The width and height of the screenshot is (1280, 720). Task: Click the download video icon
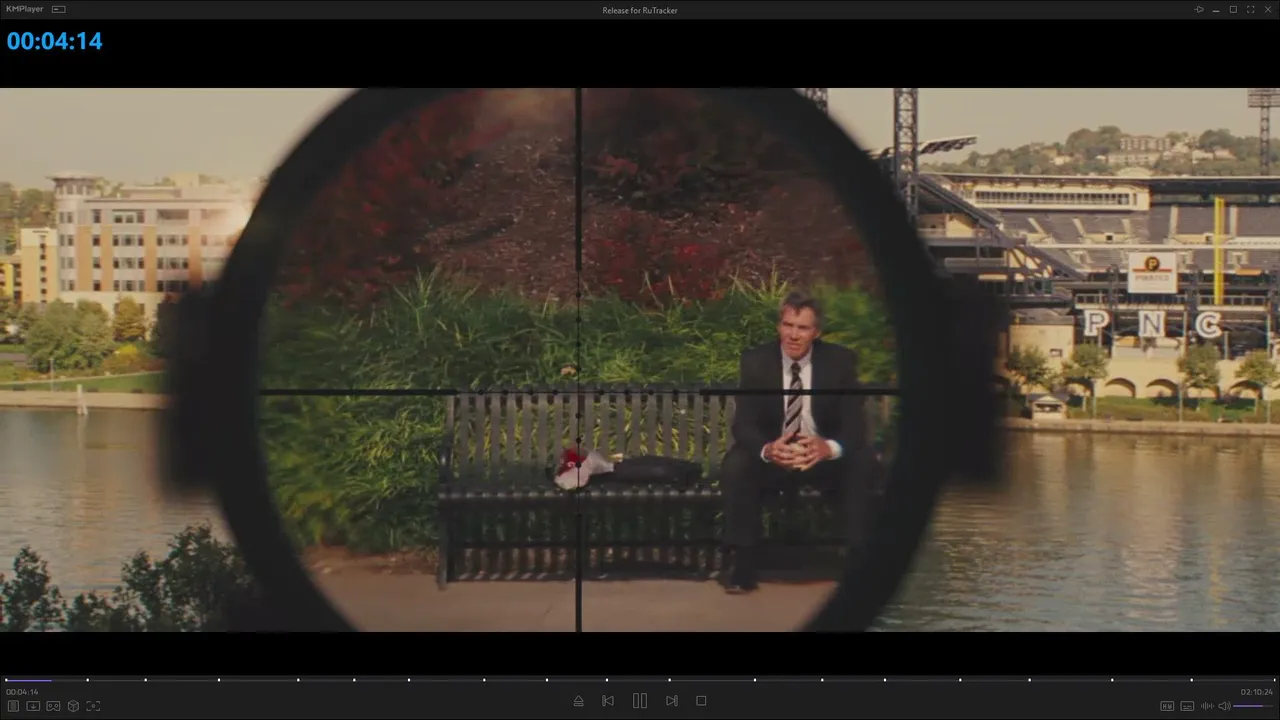[33, 706]
